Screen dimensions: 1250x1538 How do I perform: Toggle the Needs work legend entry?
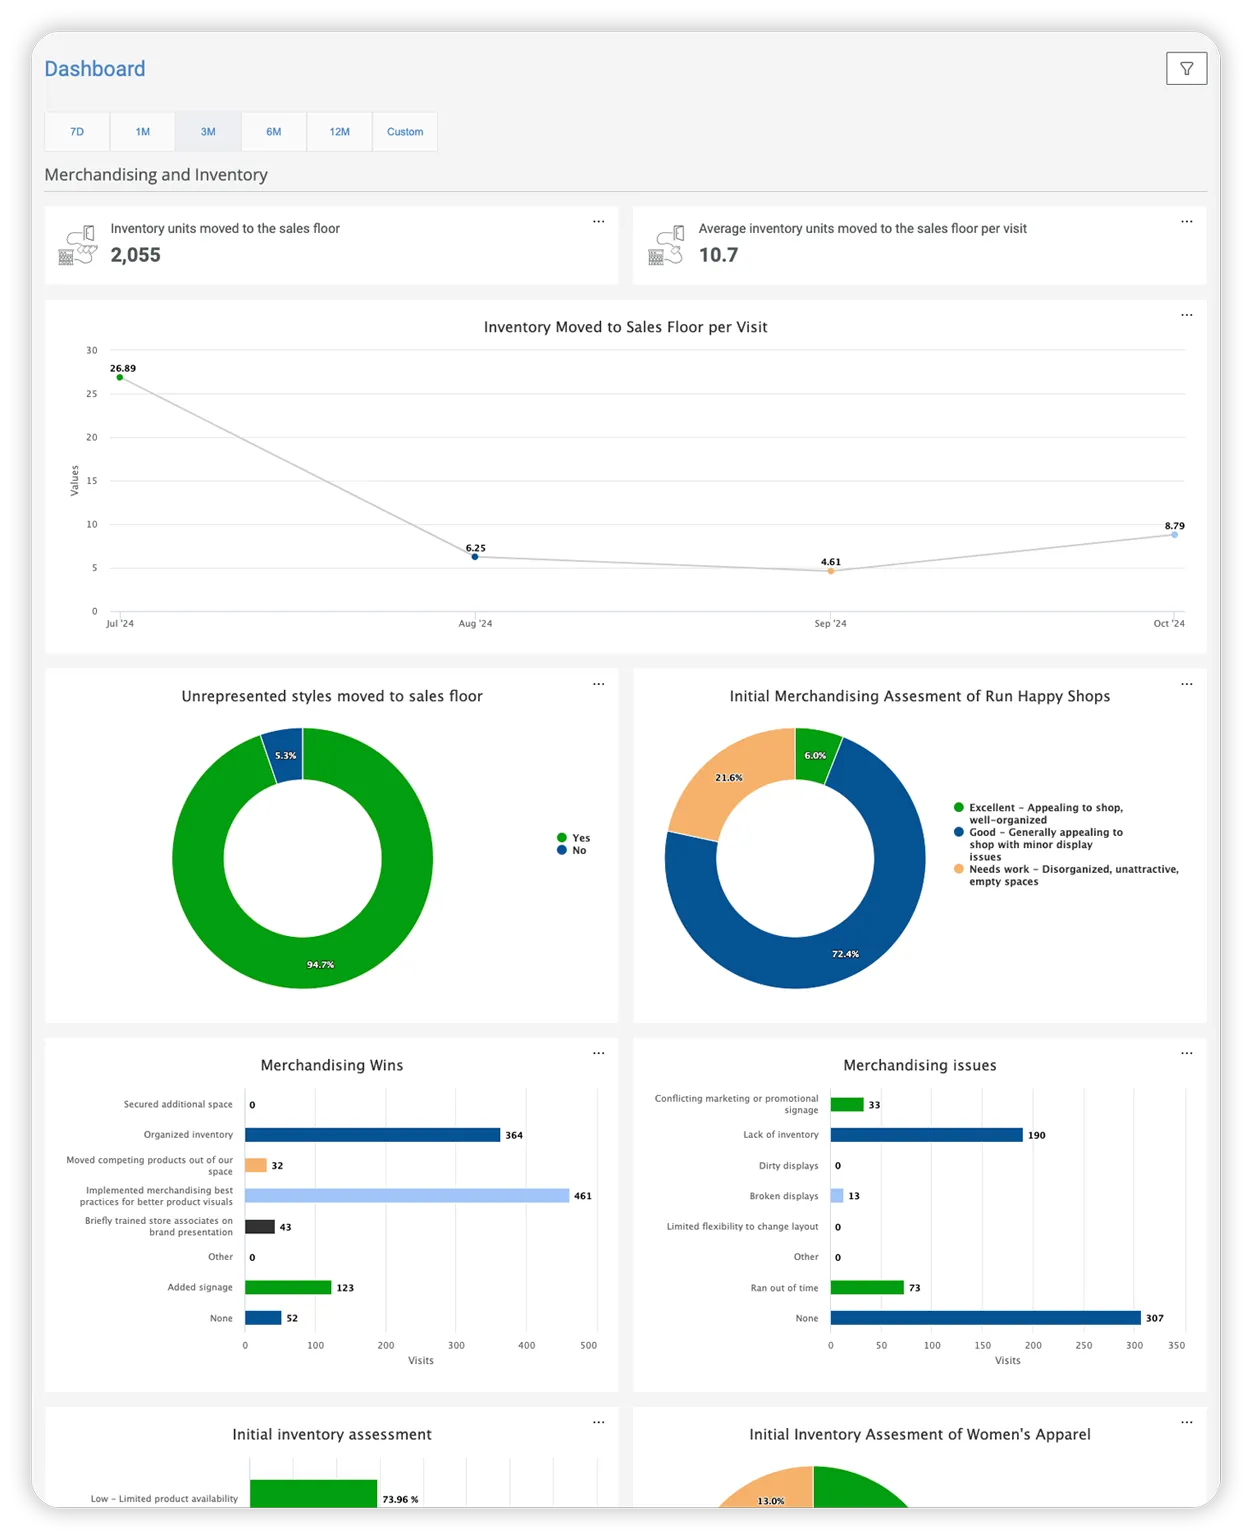(x=1066, y=875)
